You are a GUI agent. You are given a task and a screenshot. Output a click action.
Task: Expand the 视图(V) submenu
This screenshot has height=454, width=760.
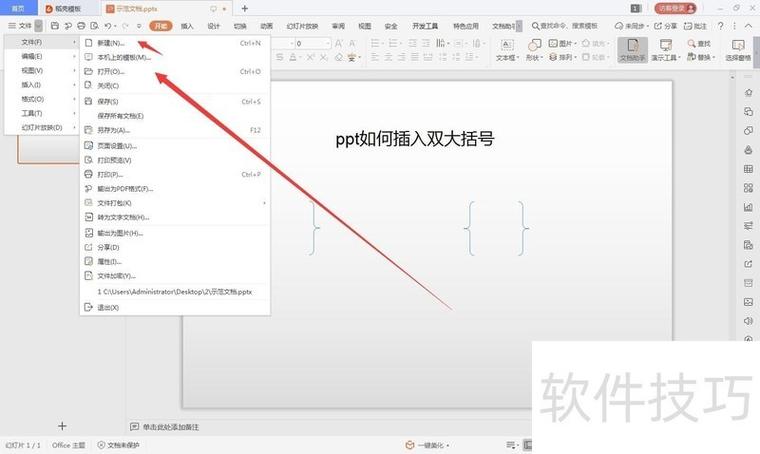pyautogui.click(x=41, y=70)
